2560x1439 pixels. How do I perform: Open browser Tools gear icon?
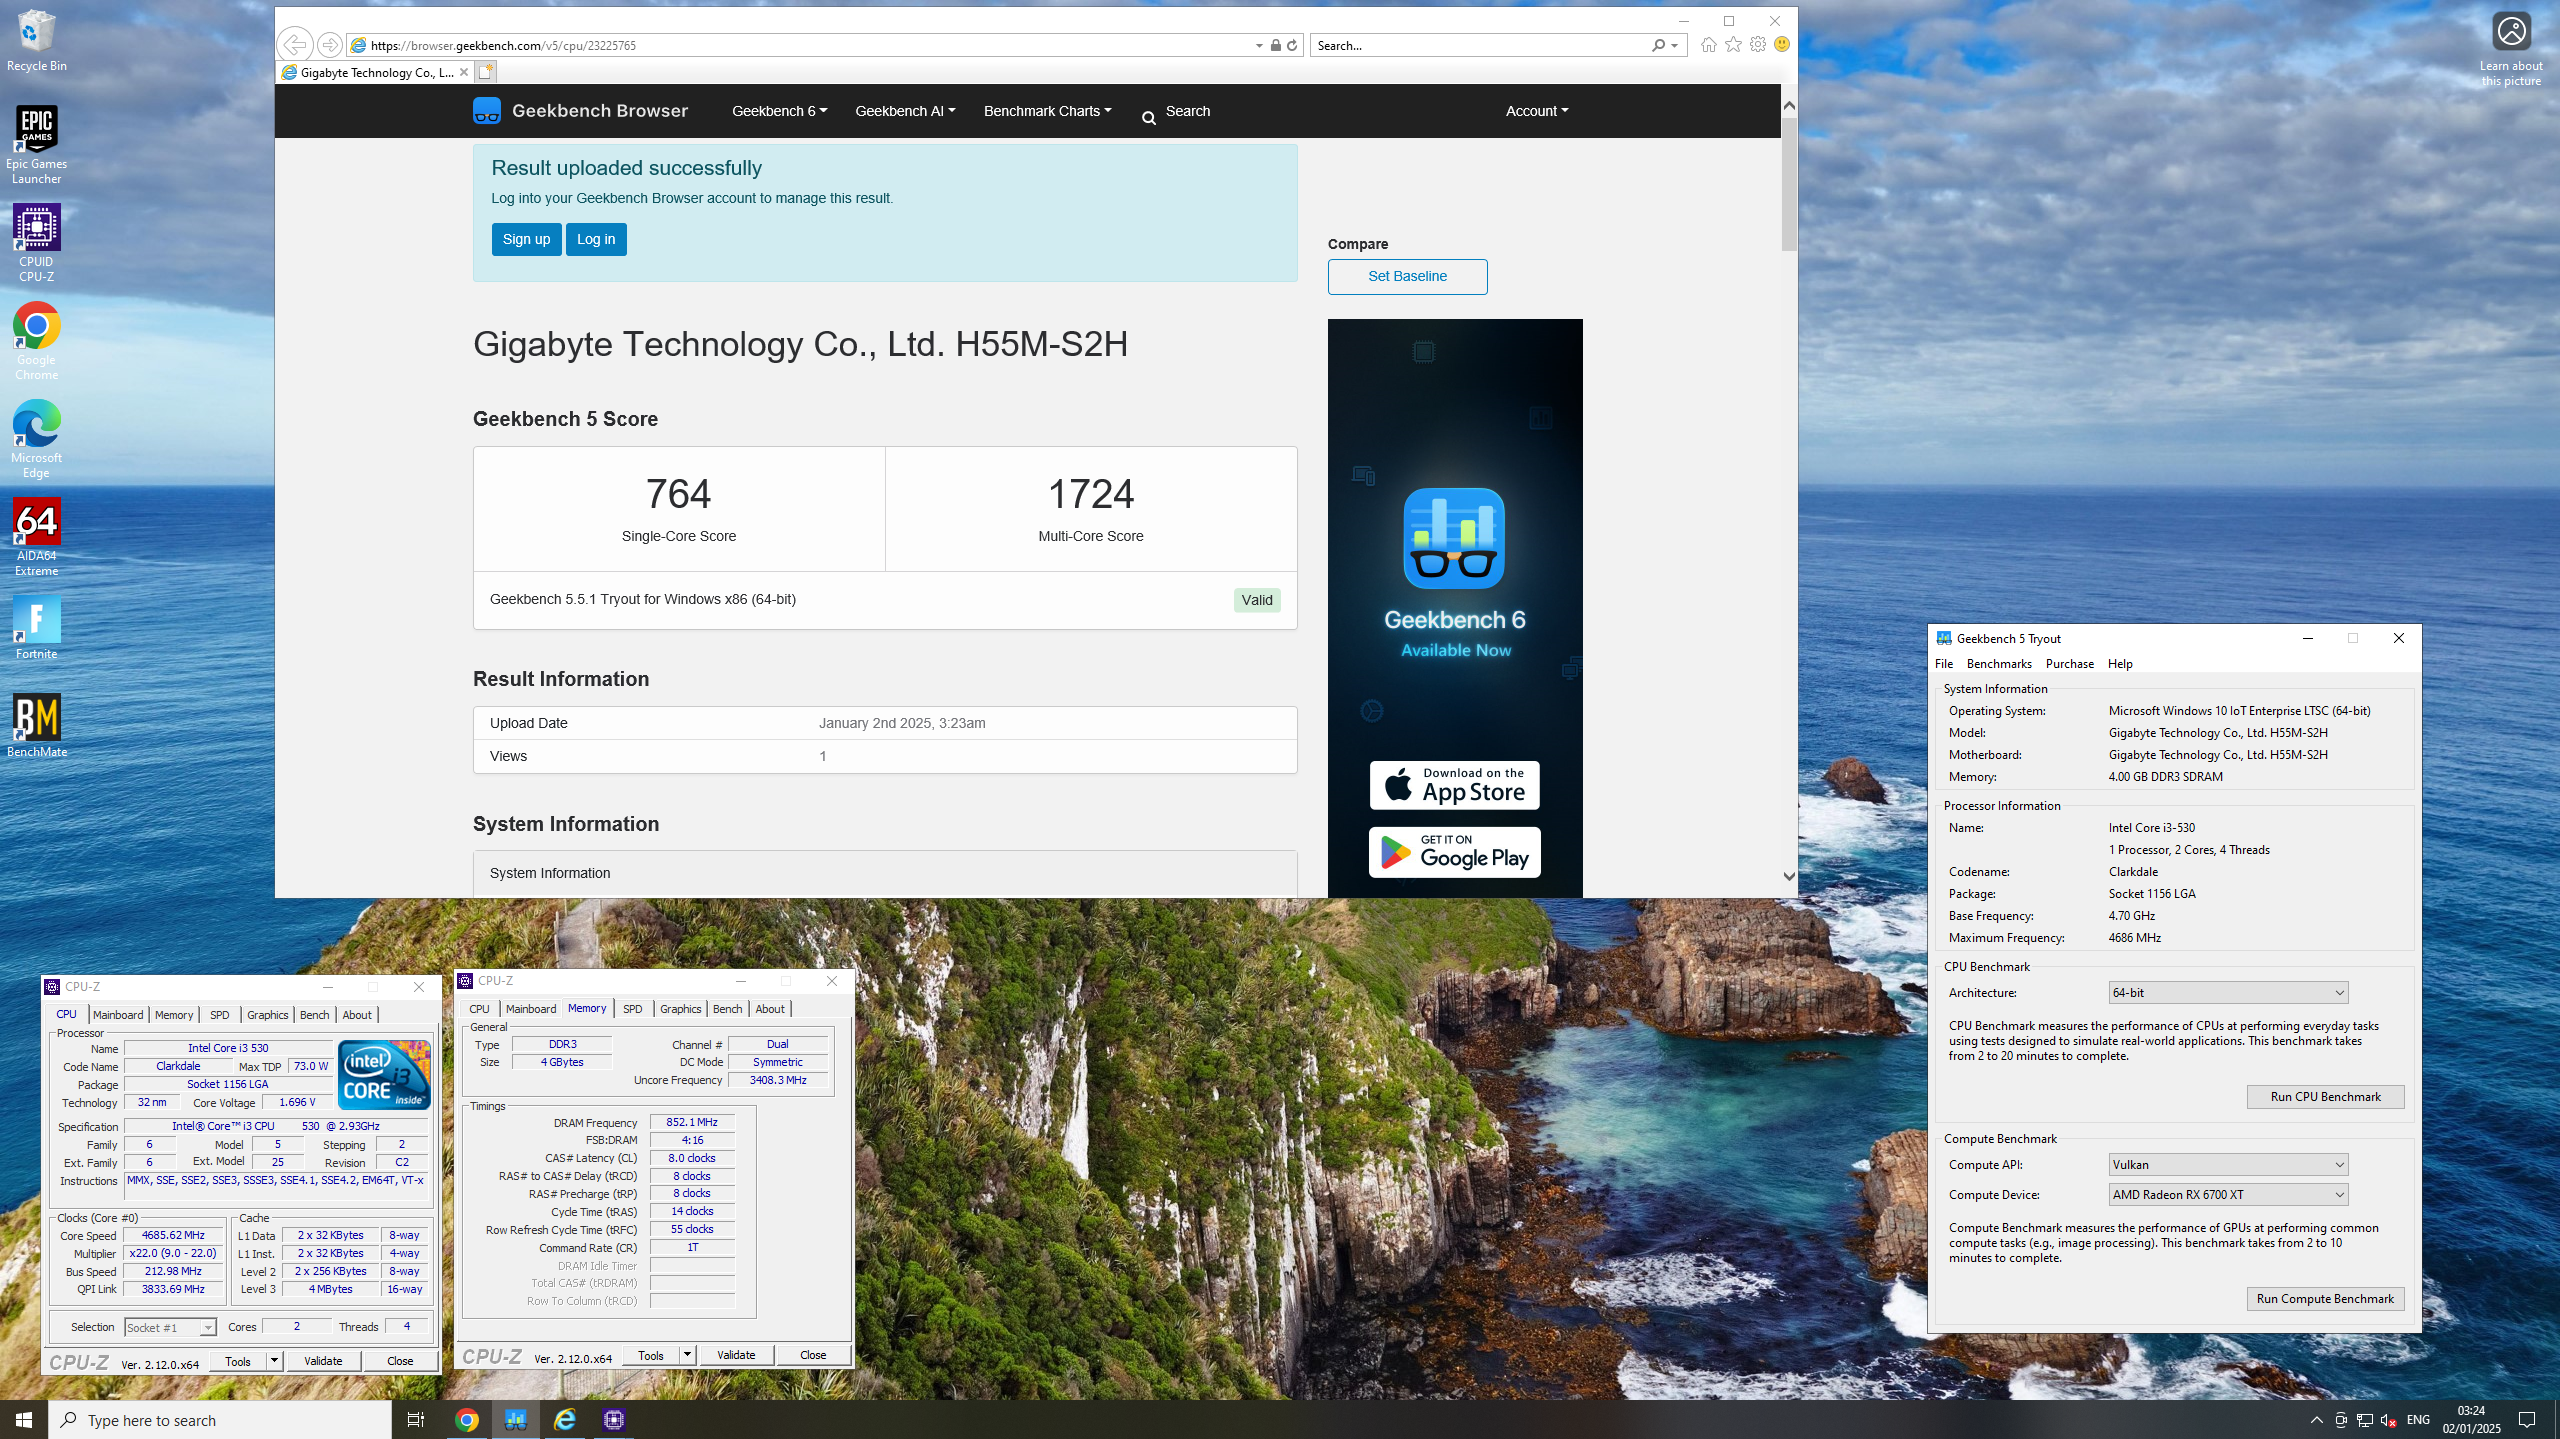[x=1758, y=45]
